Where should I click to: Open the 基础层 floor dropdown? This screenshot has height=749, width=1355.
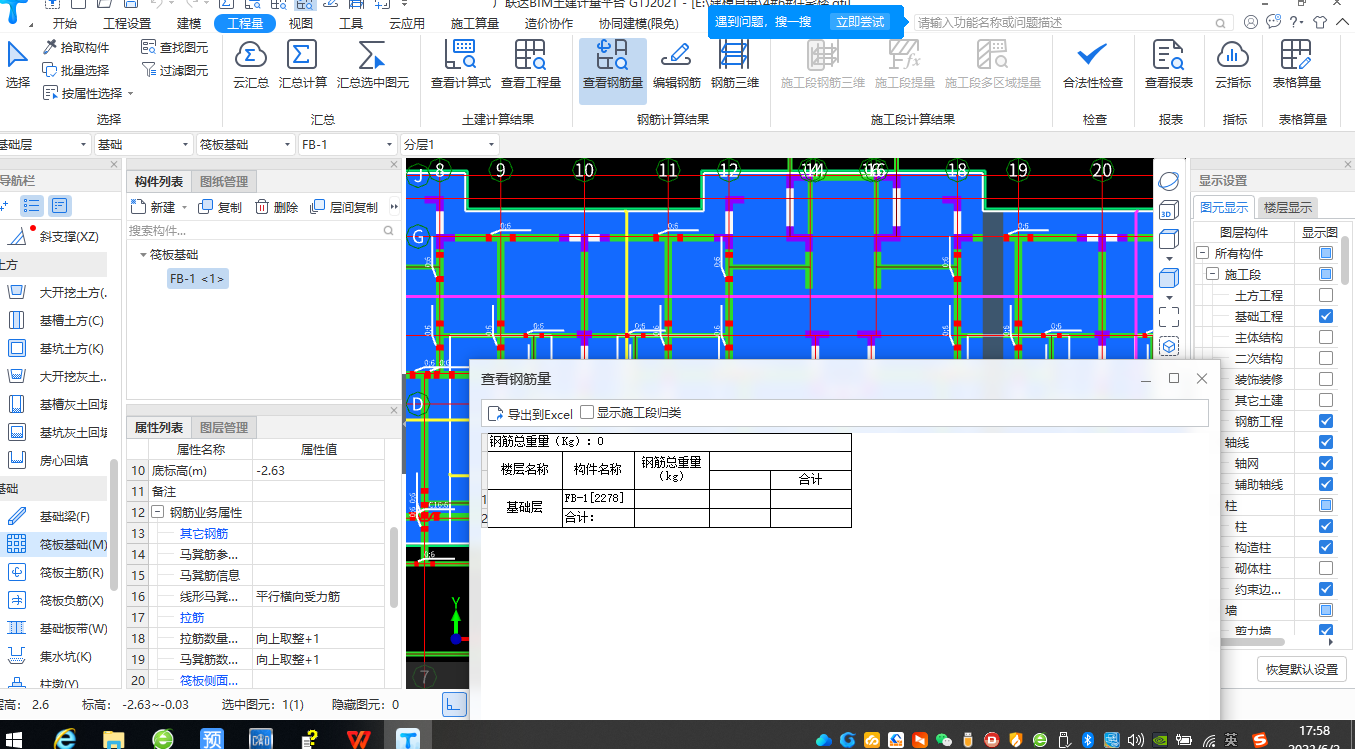[45, 145]
